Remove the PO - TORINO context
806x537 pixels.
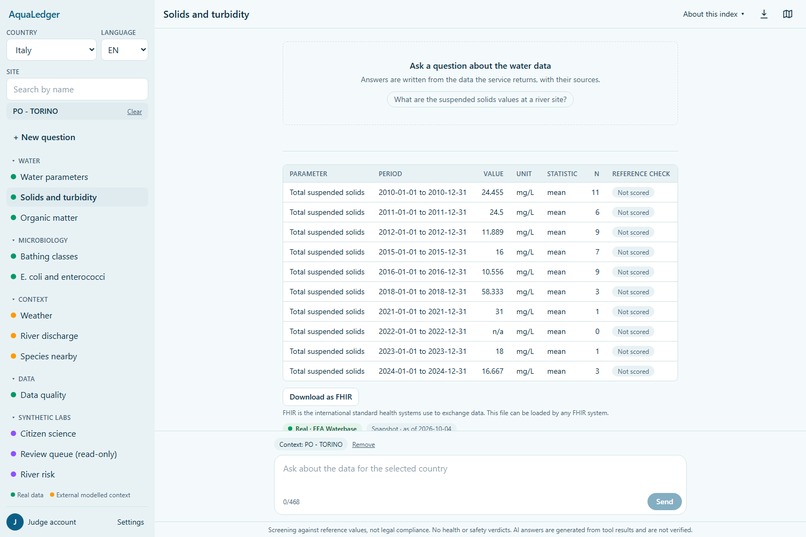pos(363,445)
